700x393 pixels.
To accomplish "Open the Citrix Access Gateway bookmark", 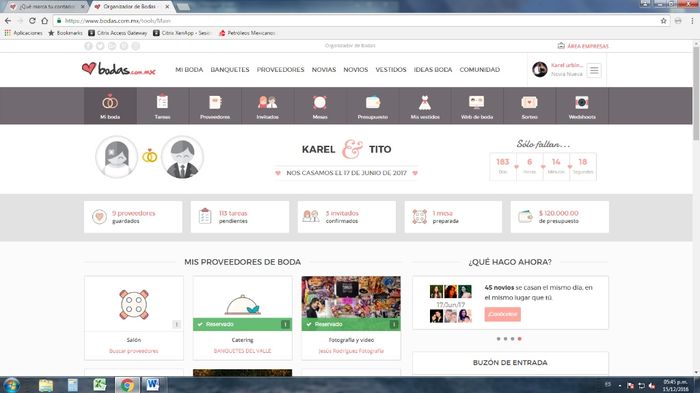I will coord(117,33).
